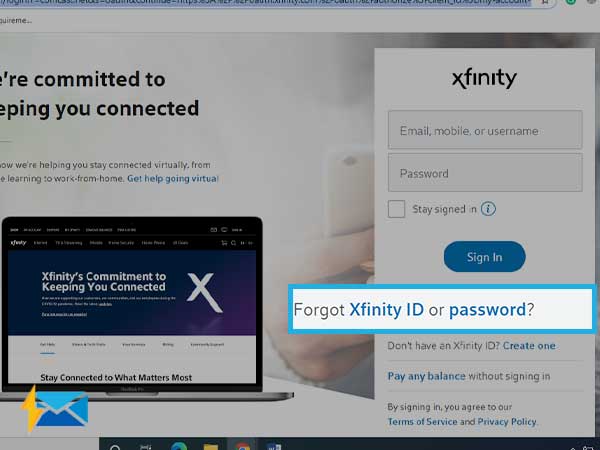Click the Windows taskbar search icon
This screenshot has height=450, width=600.
(x=115, y=447)
